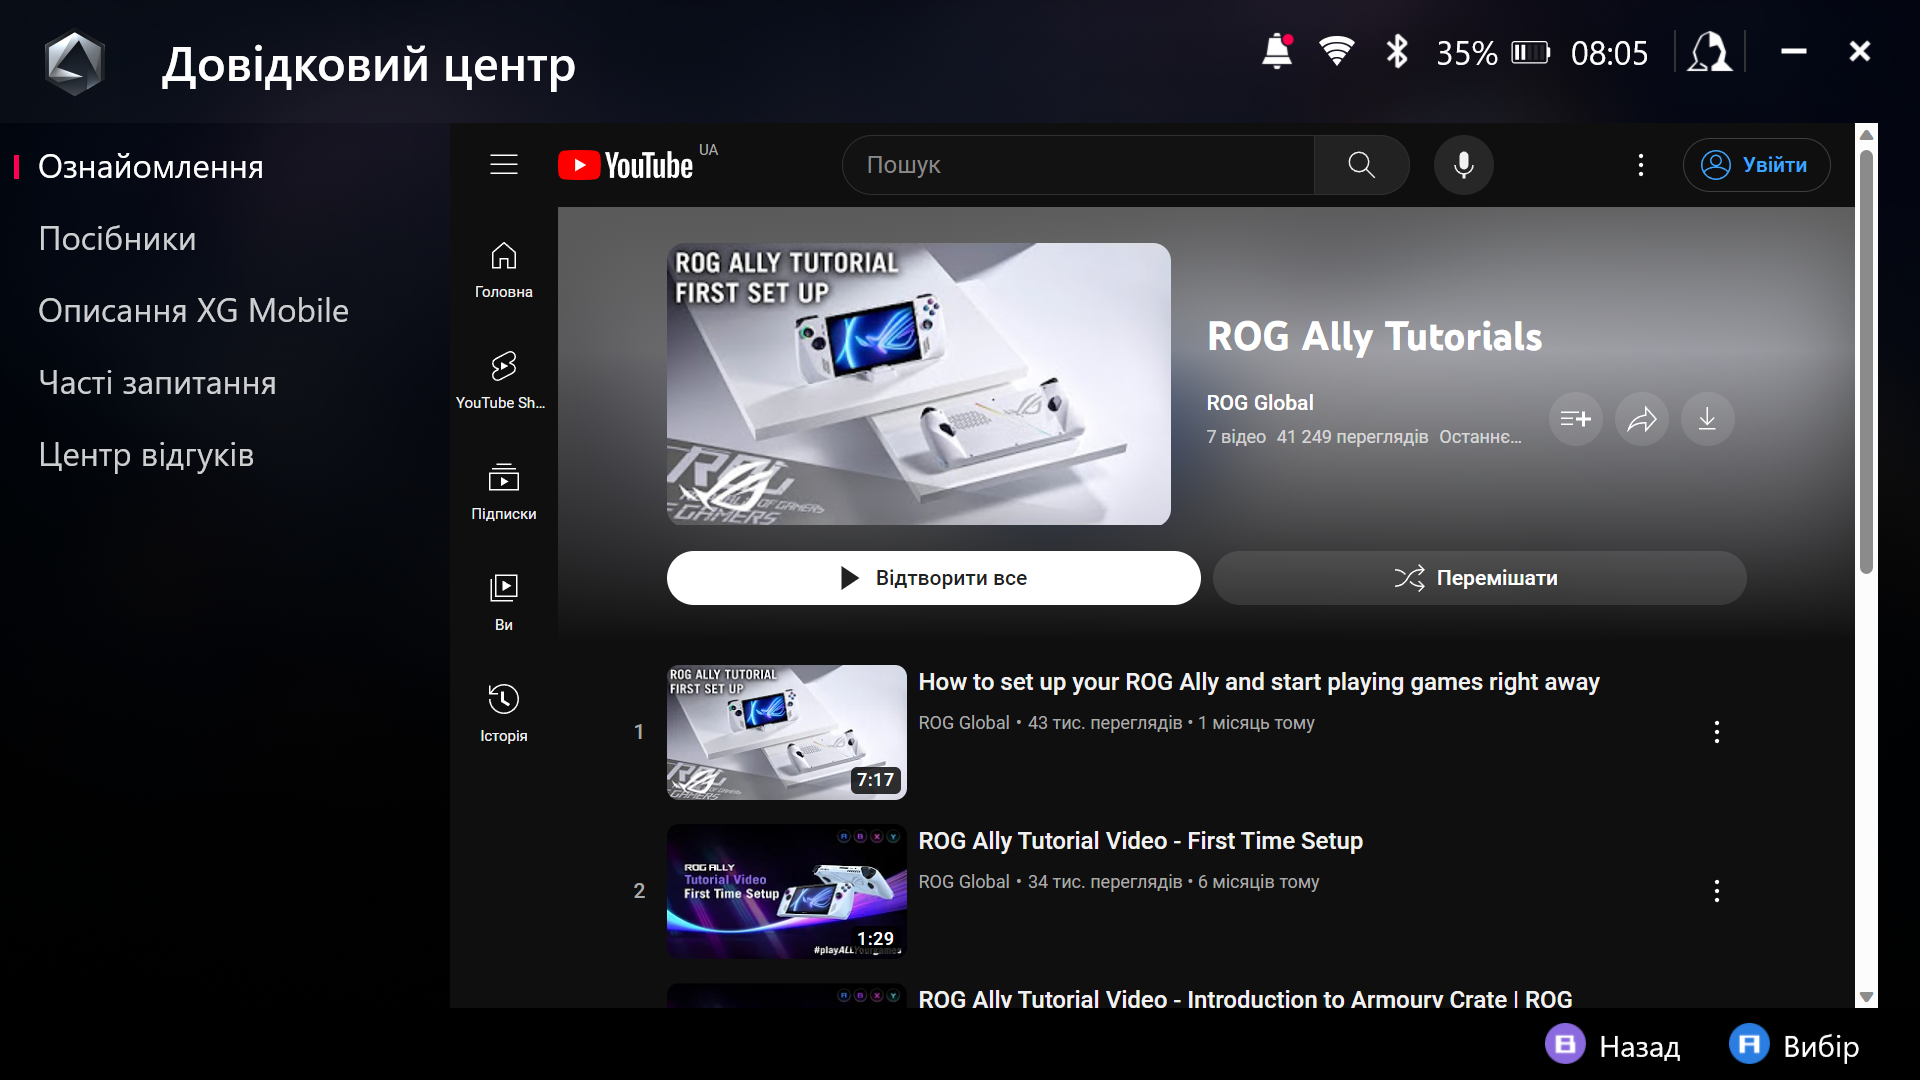Open the YouTube settings three-dot menu
This screenshot has width=1920, height=1080.
[1641, 165]
